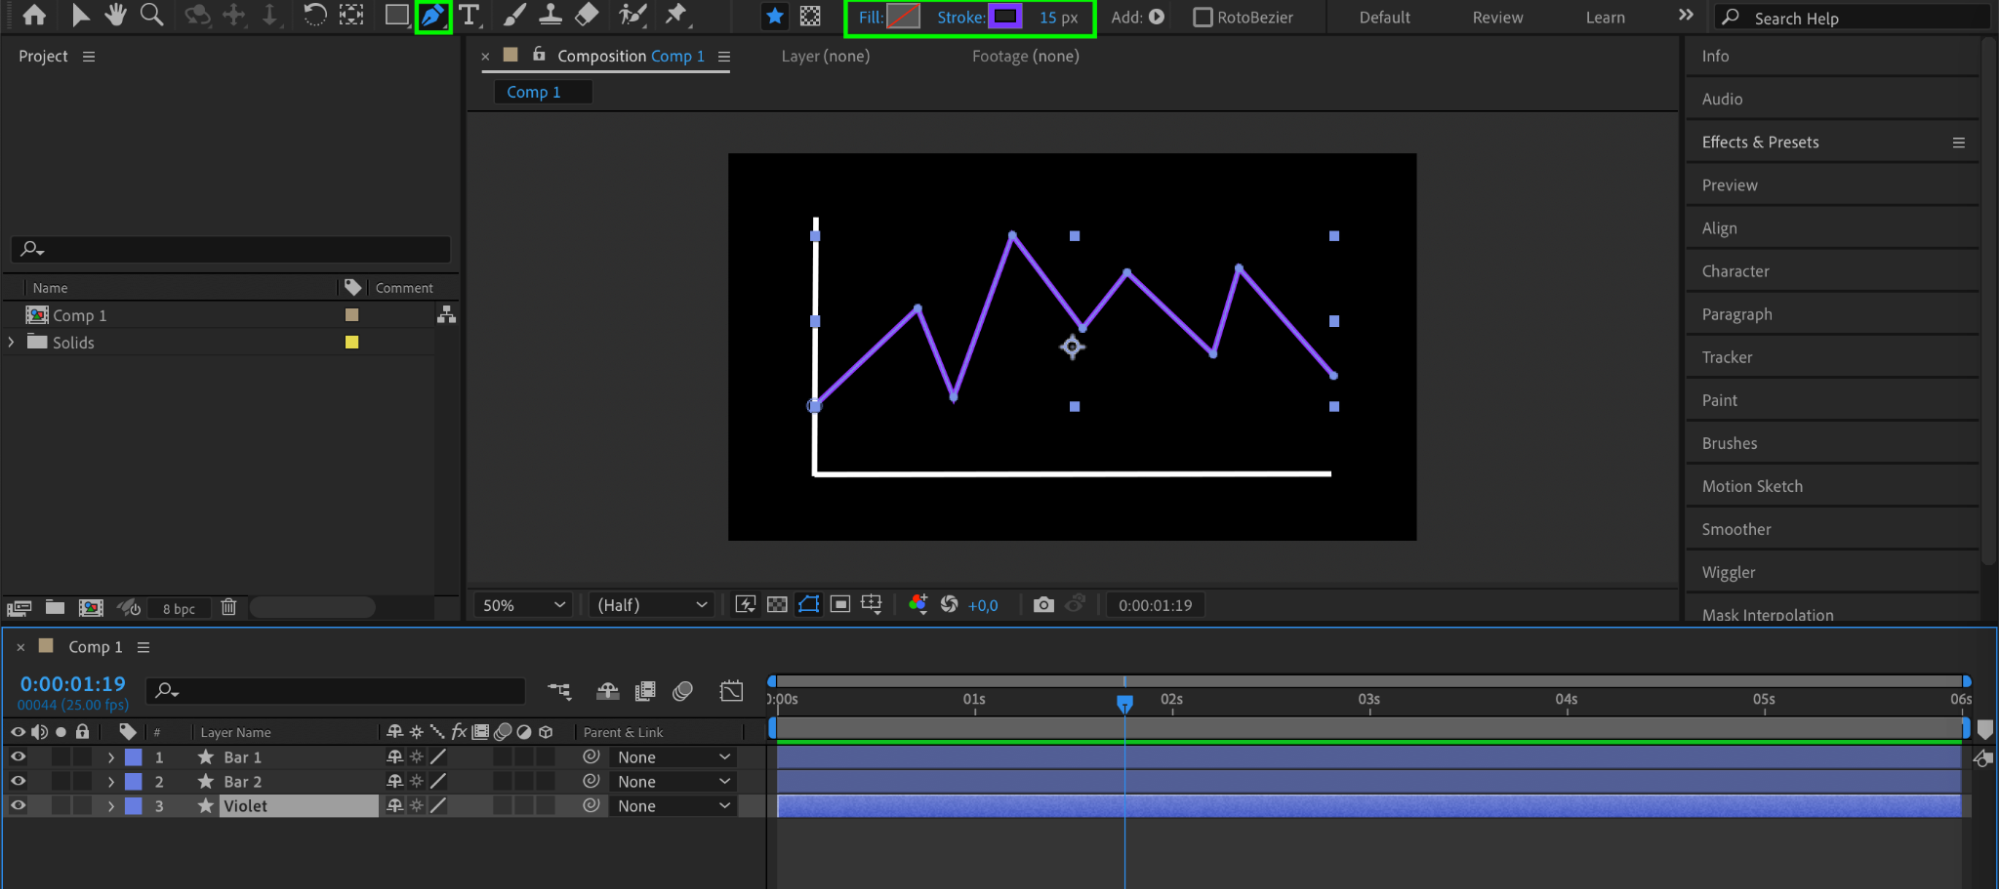This screenshot has height=890, width=1999.
Task: Open the Effects & Presets panel
Action: click(x=1760, y=142)
